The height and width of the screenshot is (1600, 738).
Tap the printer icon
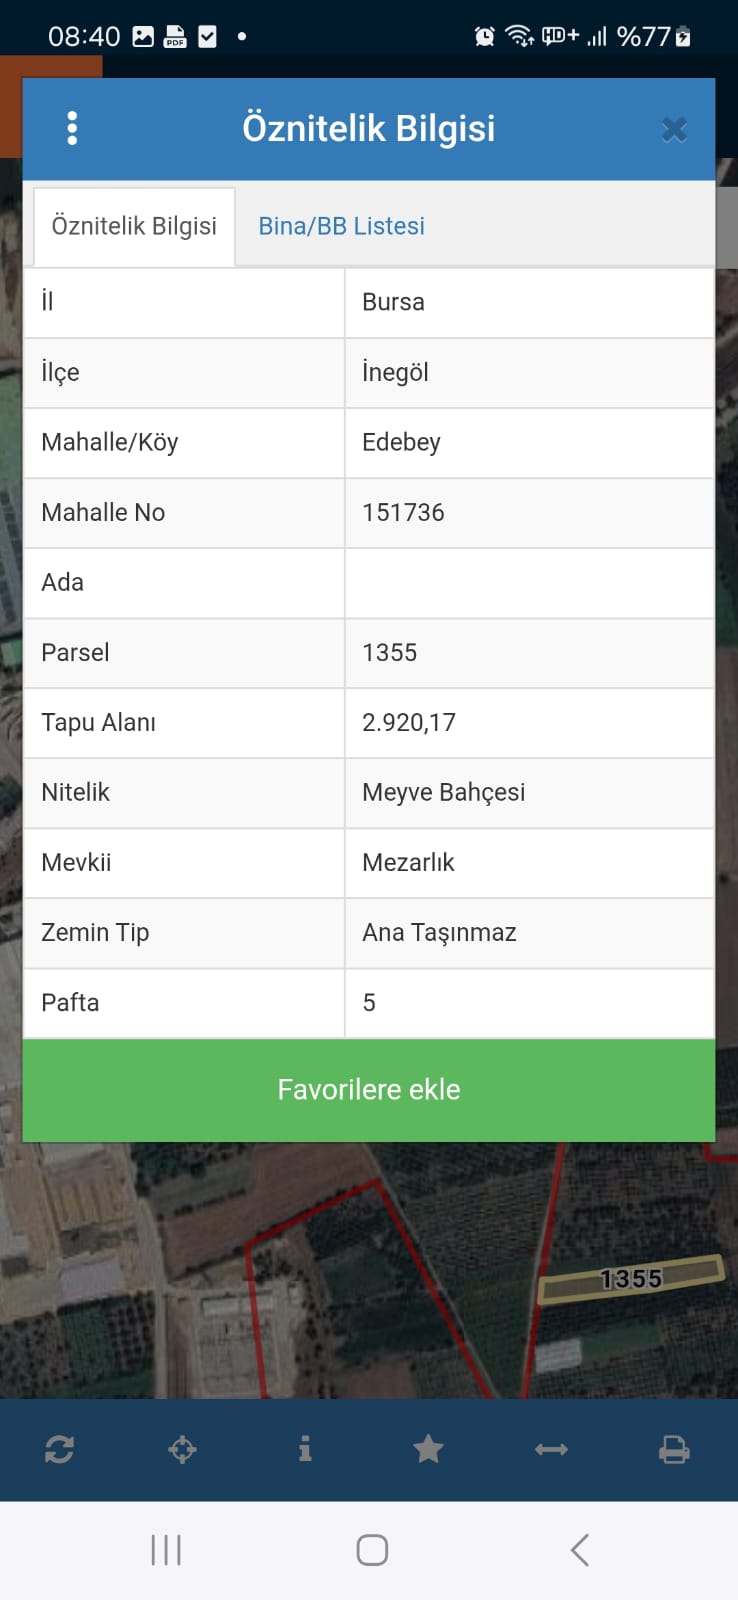674,1450
